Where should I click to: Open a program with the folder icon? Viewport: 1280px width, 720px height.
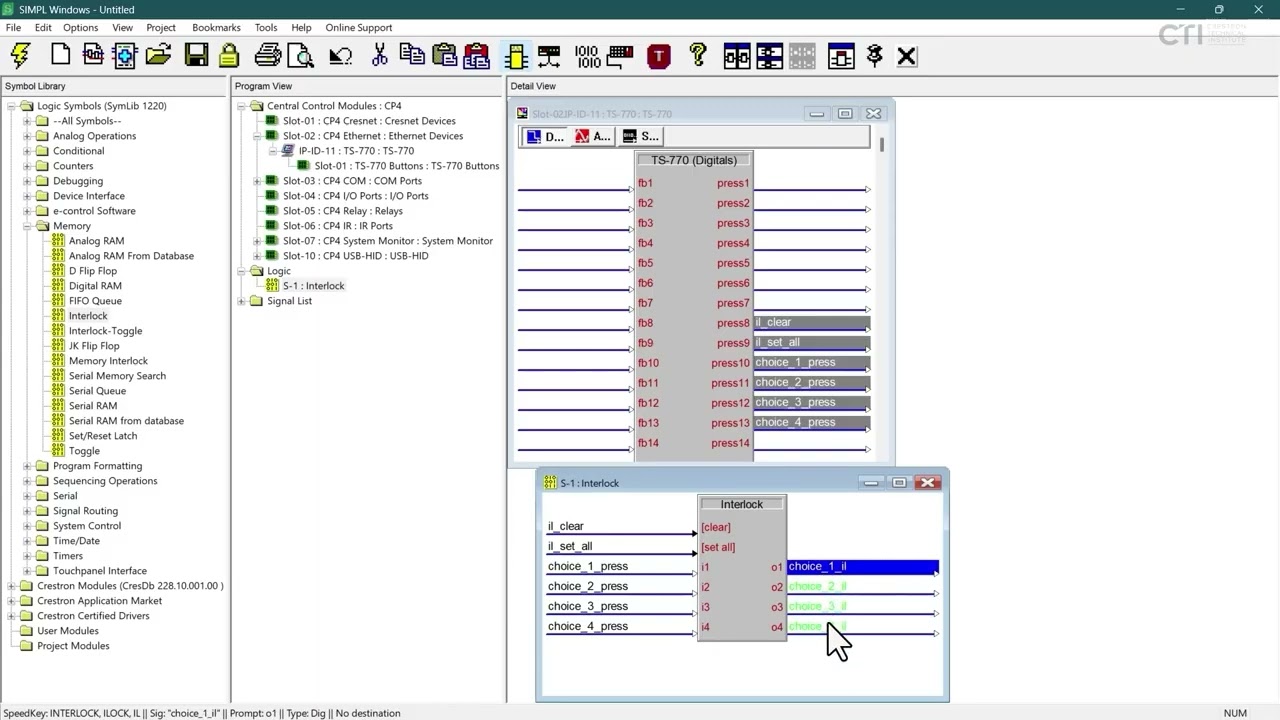pyautogui.click(x=158, y=56)
